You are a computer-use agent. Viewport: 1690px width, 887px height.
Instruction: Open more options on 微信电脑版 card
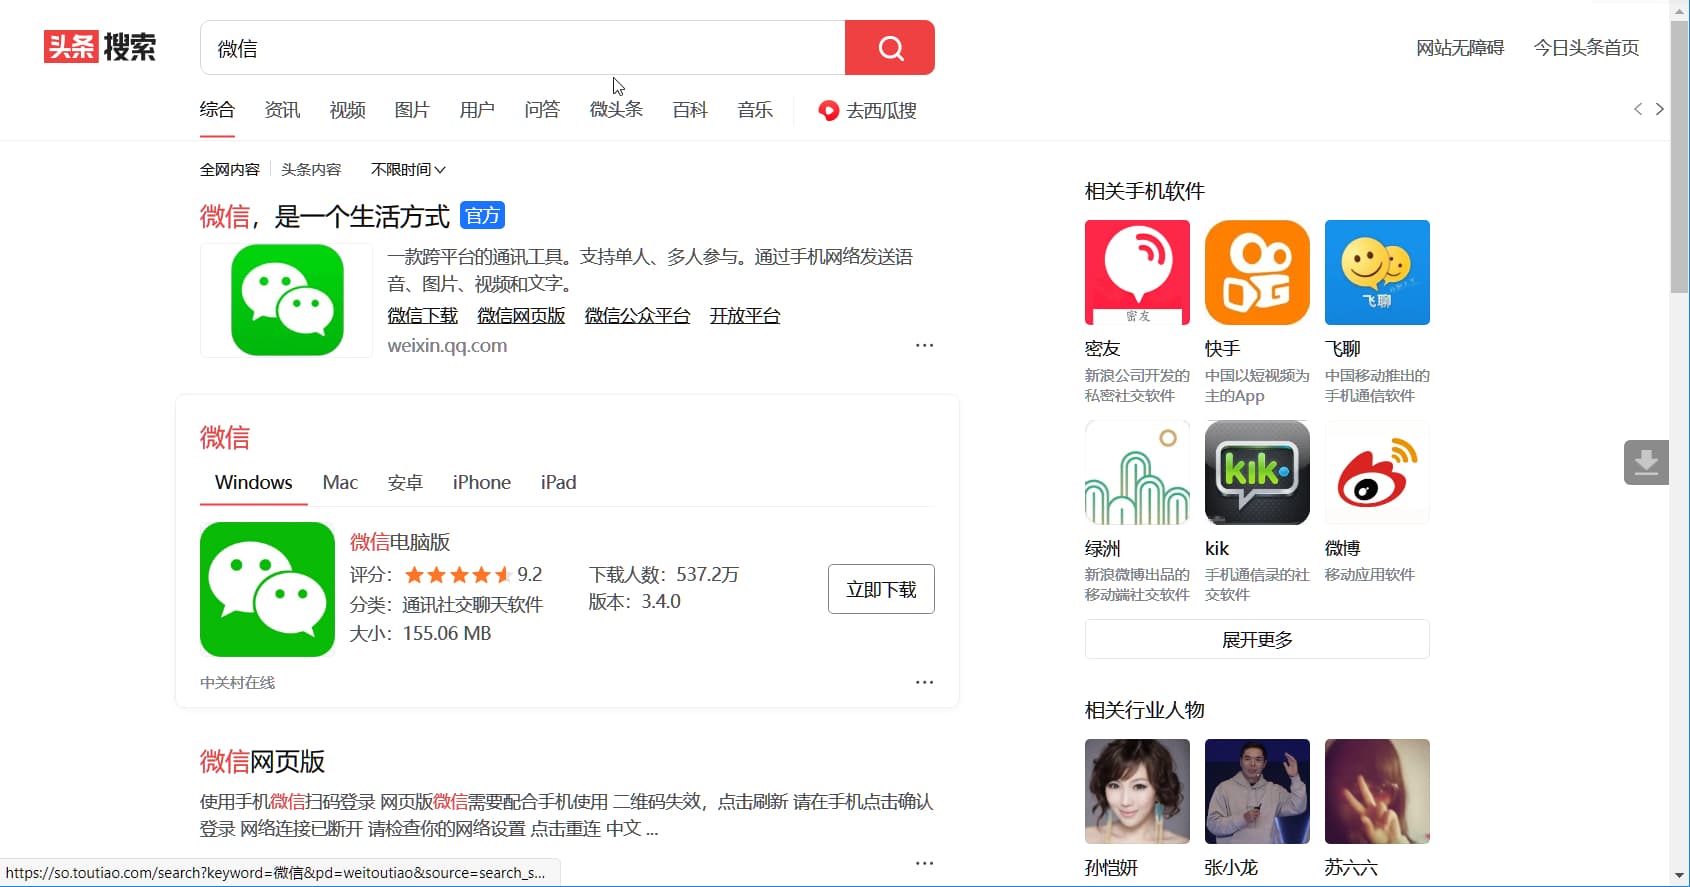924,682
